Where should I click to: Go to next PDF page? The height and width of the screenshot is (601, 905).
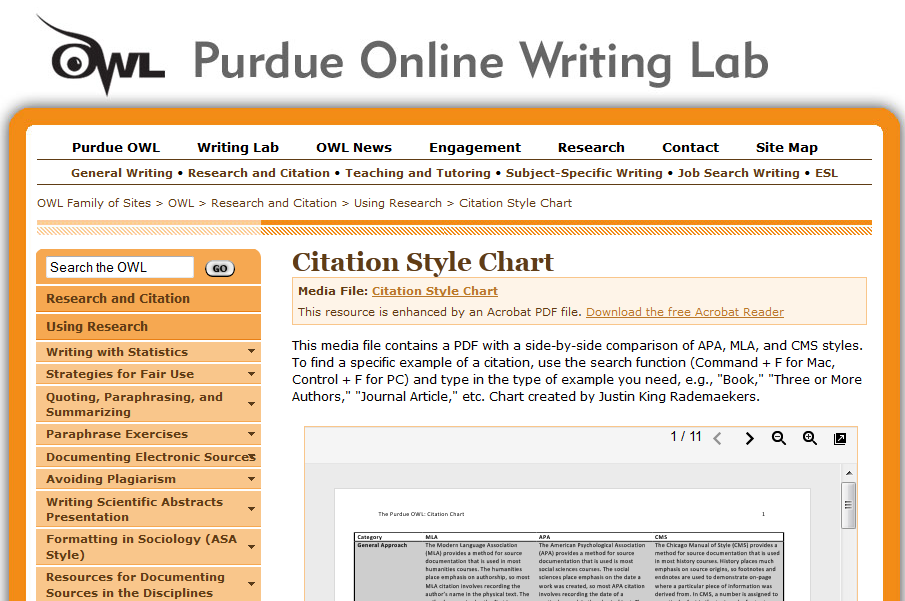click(x=749, y=439)
